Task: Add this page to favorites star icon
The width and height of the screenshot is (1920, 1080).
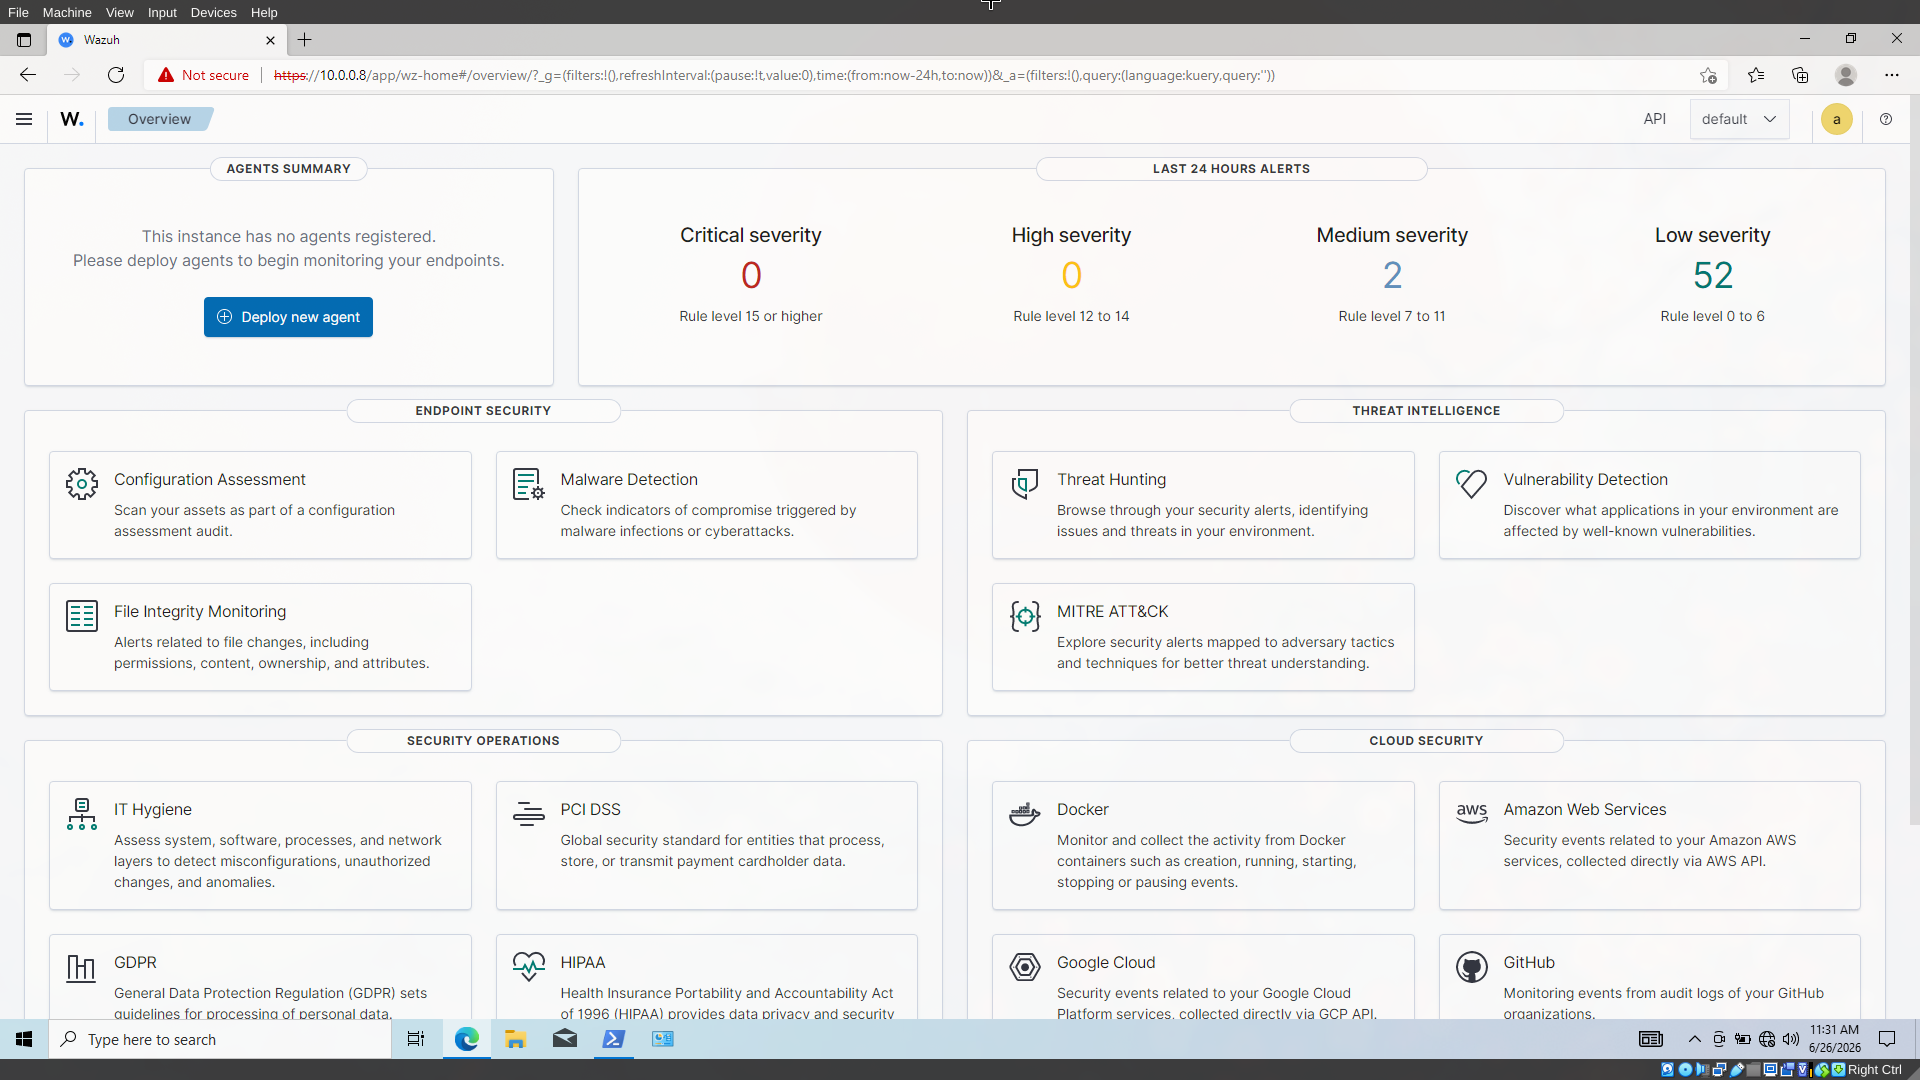Action: coord(1708,75)
